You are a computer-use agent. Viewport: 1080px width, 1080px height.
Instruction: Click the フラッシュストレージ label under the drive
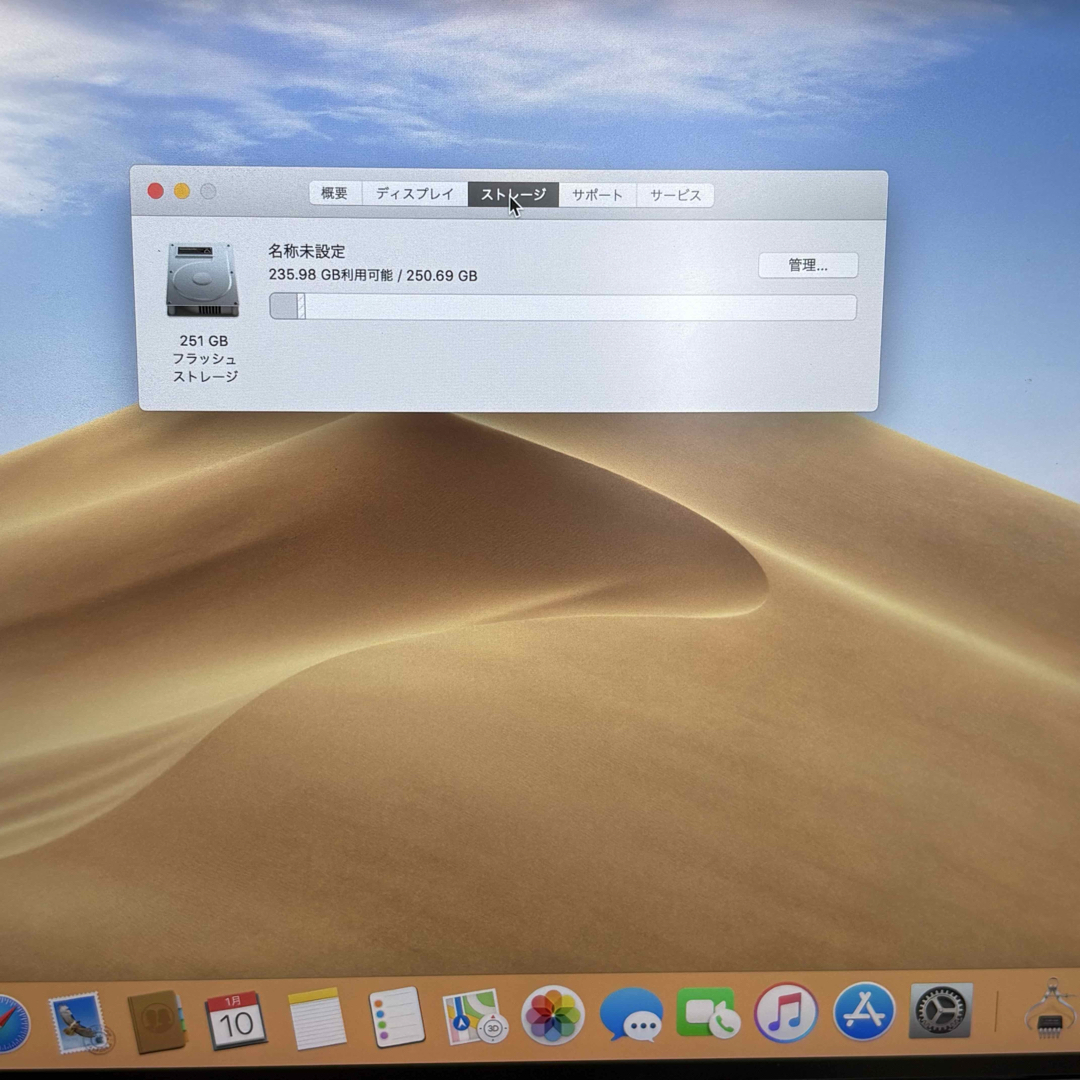coord(205,368)
